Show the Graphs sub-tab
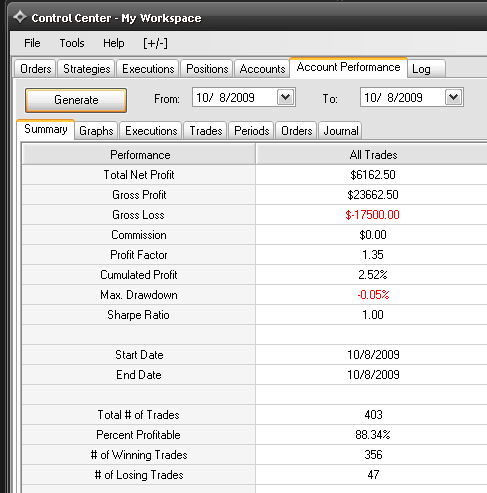 pos(96,131)
